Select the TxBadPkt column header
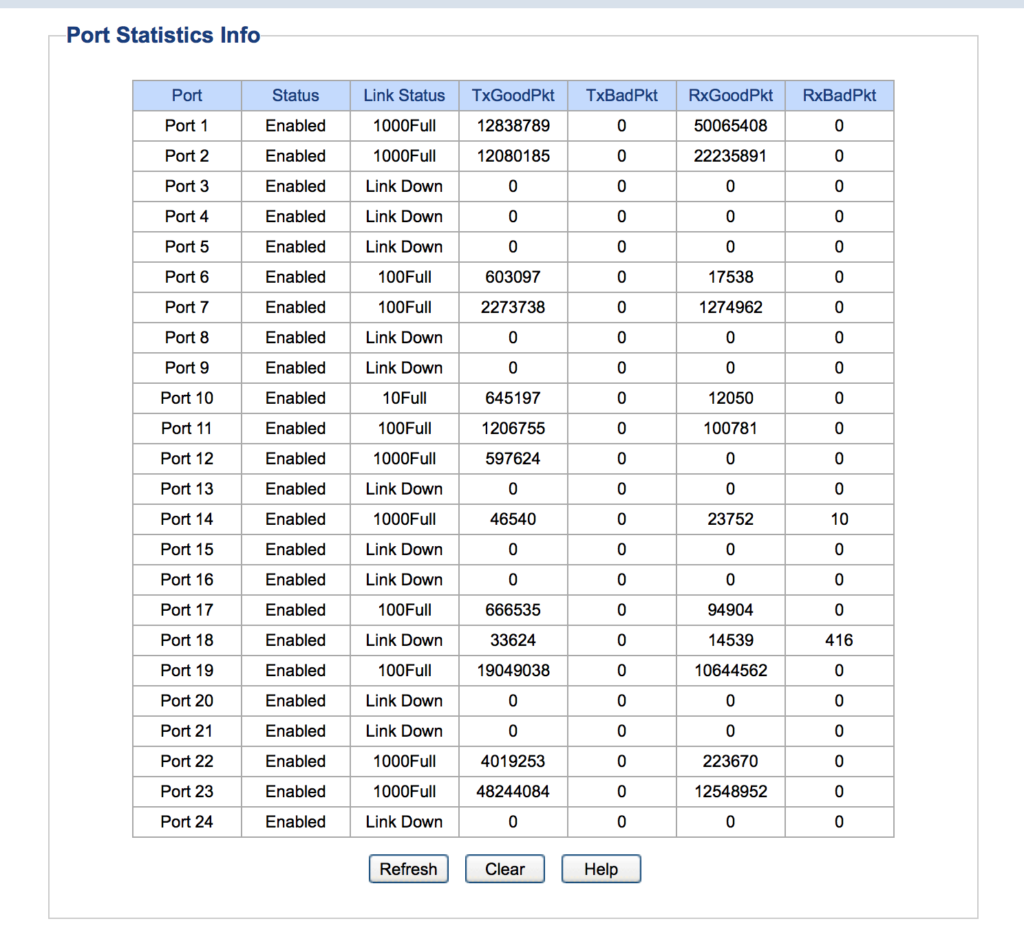Viewport: 1024px width, 941px height. click(x=622, y=96)
